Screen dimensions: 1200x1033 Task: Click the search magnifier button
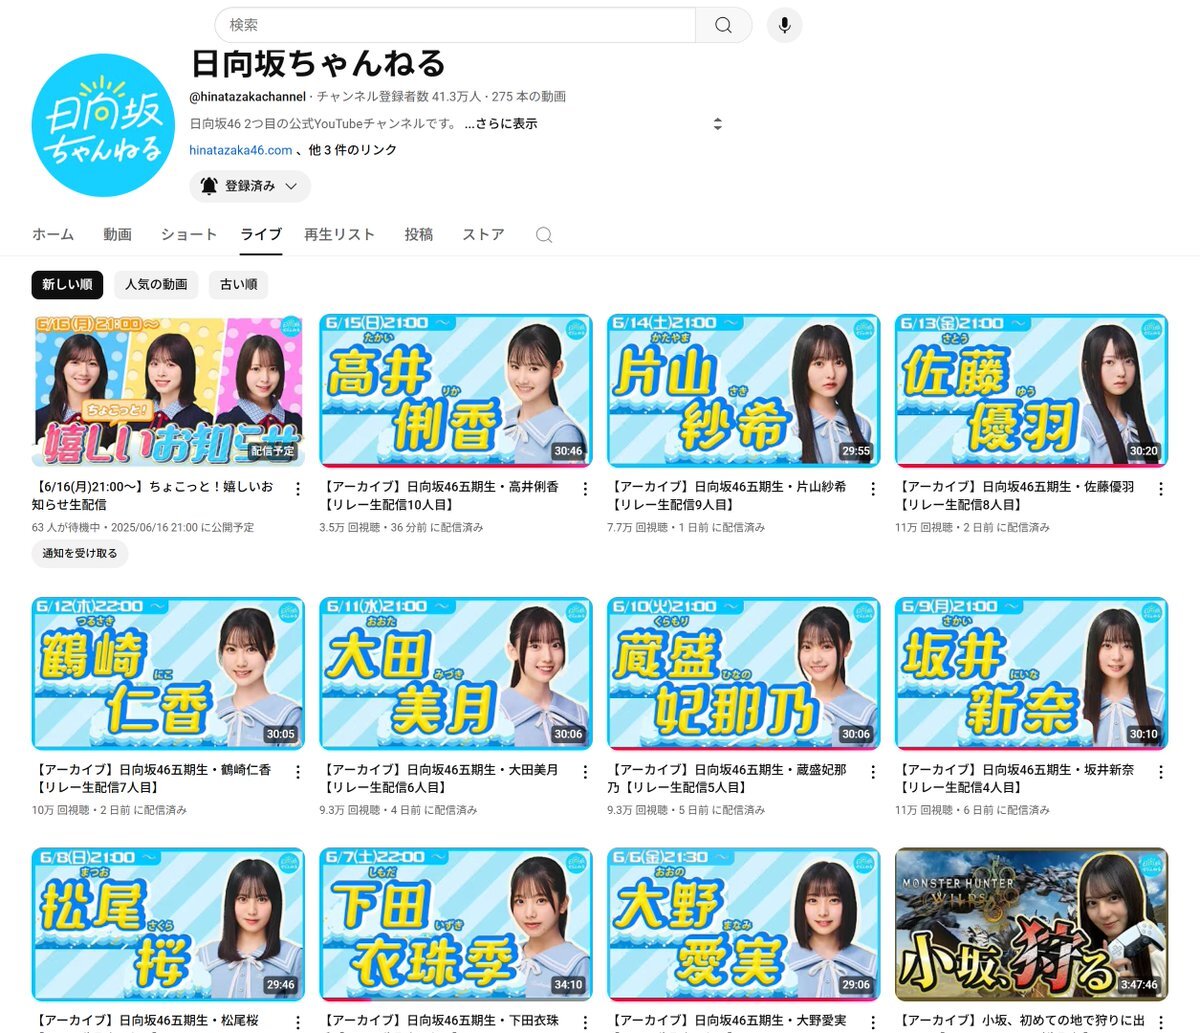723,26
